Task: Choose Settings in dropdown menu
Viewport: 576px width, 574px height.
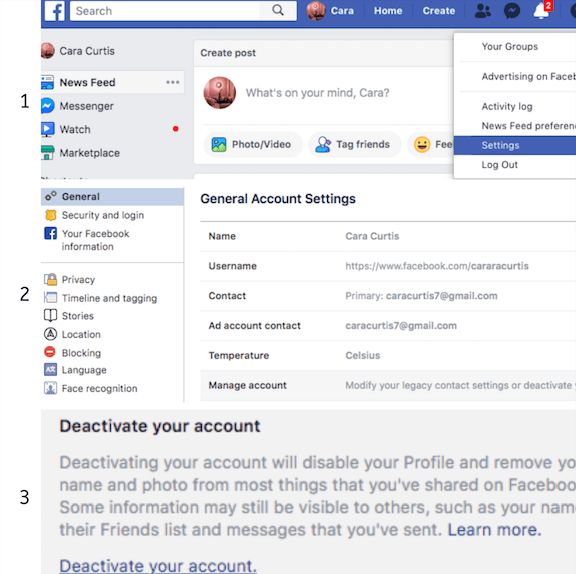Action: (515, 145)
